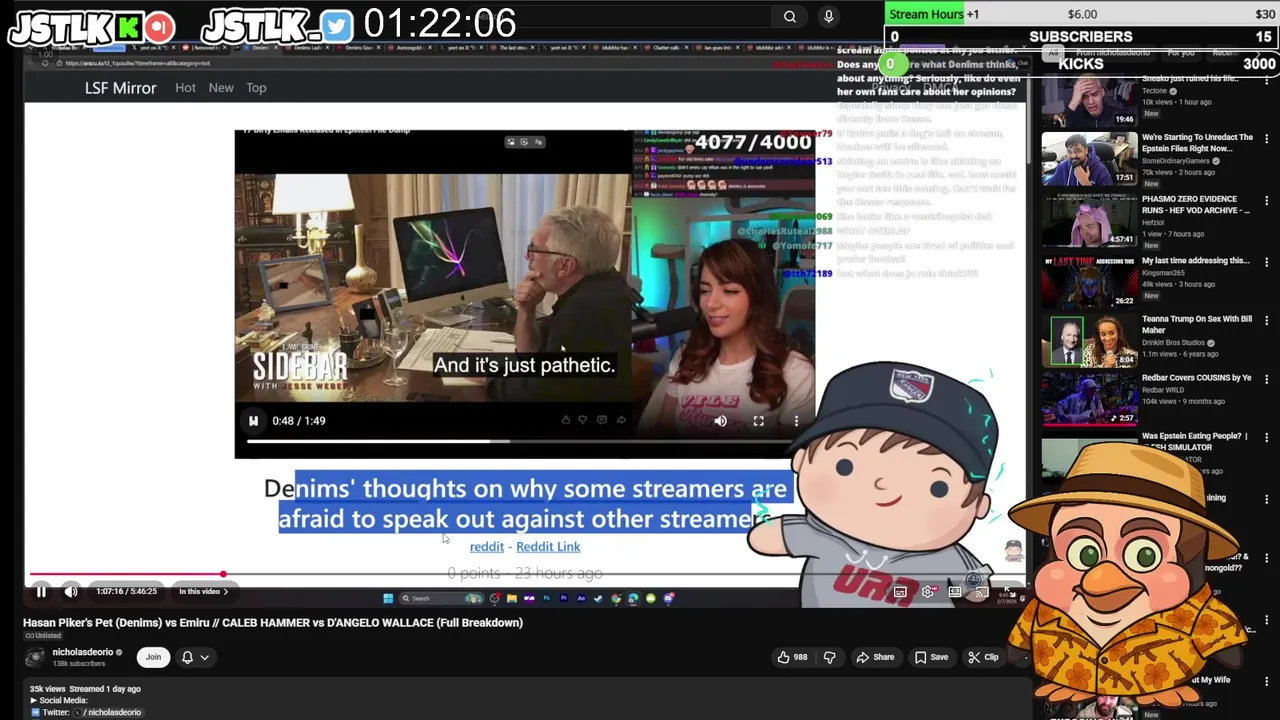
Task: Open the nicholasdeorio channel avatar
Action: tap(35, 657)
